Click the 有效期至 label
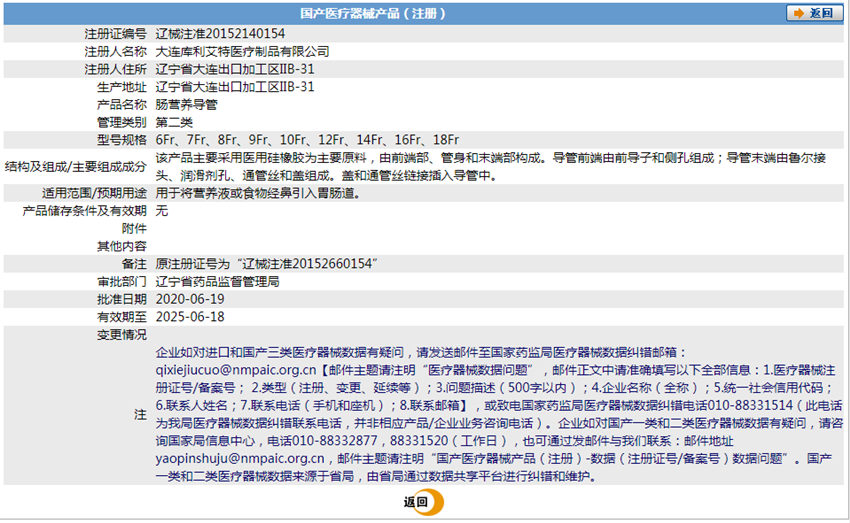850x523 pixels. [x=122, y=317]
